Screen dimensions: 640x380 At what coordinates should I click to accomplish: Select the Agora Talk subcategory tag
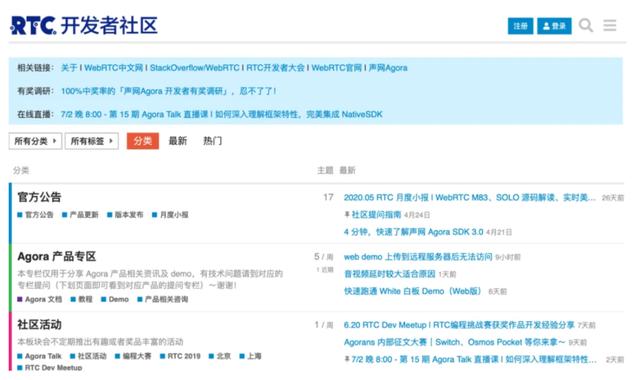point(39,356)
